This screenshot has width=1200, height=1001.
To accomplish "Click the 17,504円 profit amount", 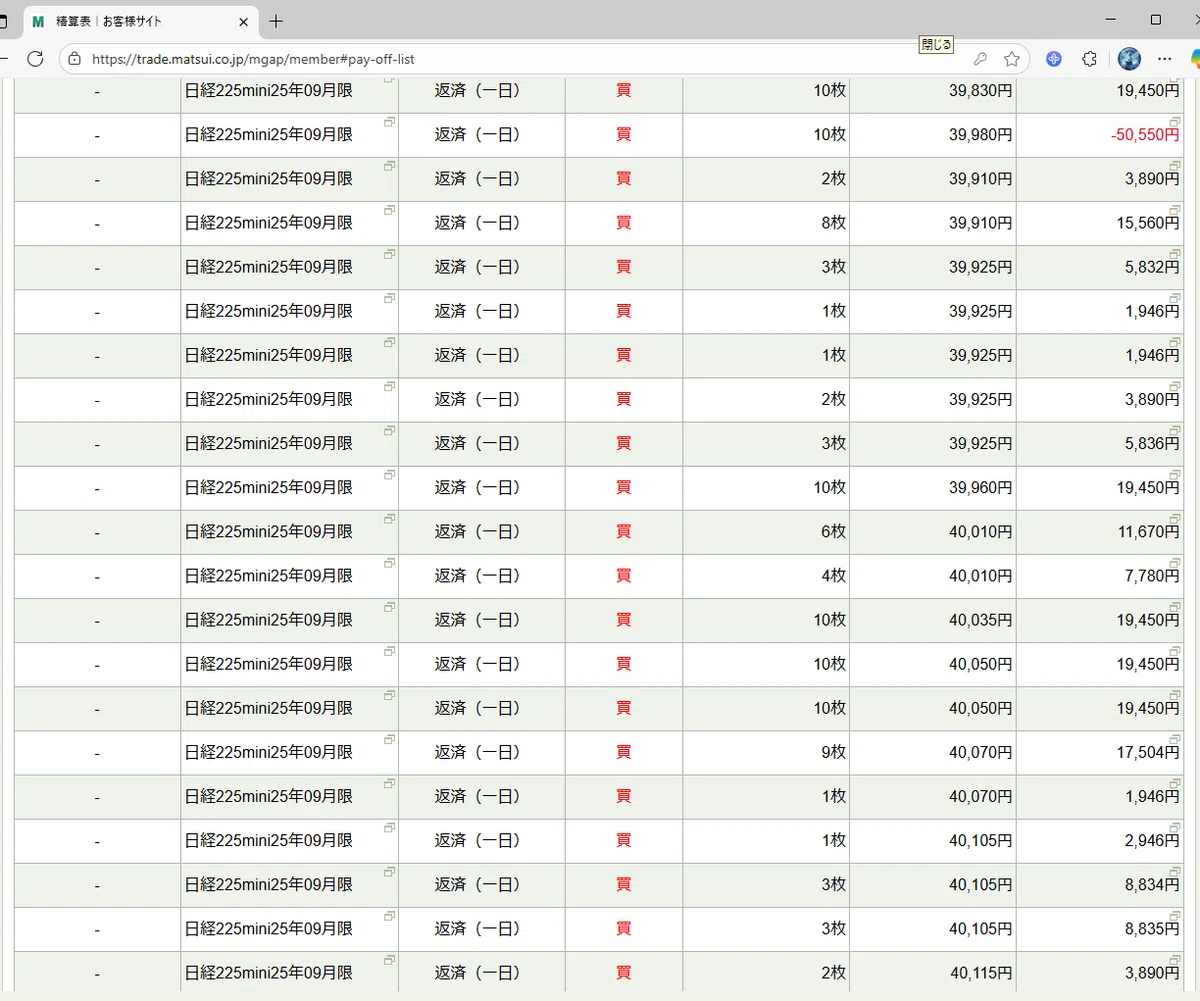I will (1148, 753).
